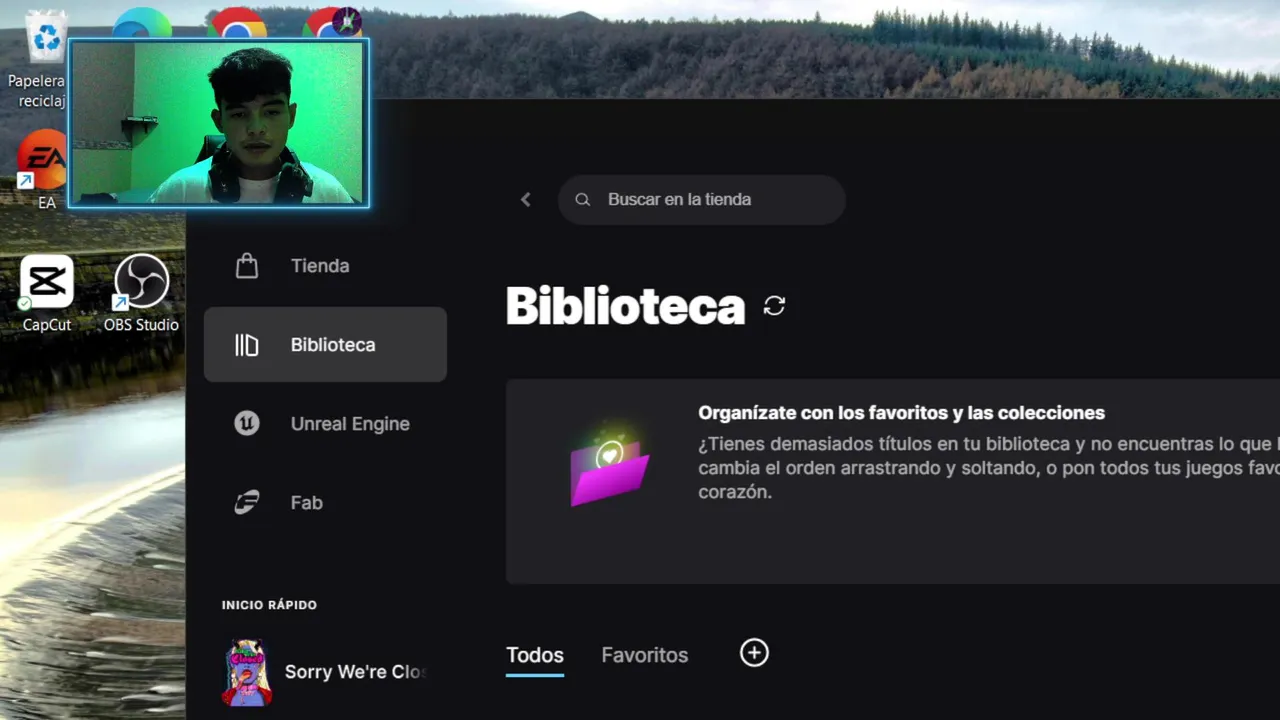Go back using the left chevron arrow
The image size is (1280, 720).
pos(526,200)
